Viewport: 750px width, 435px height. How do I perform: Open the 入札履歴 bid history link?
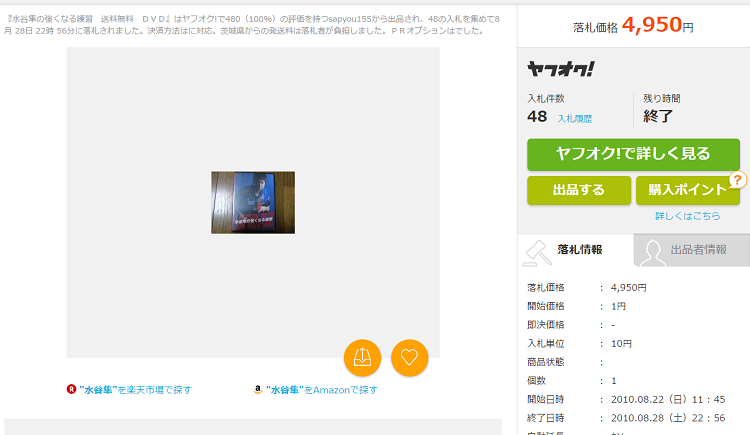575,118
